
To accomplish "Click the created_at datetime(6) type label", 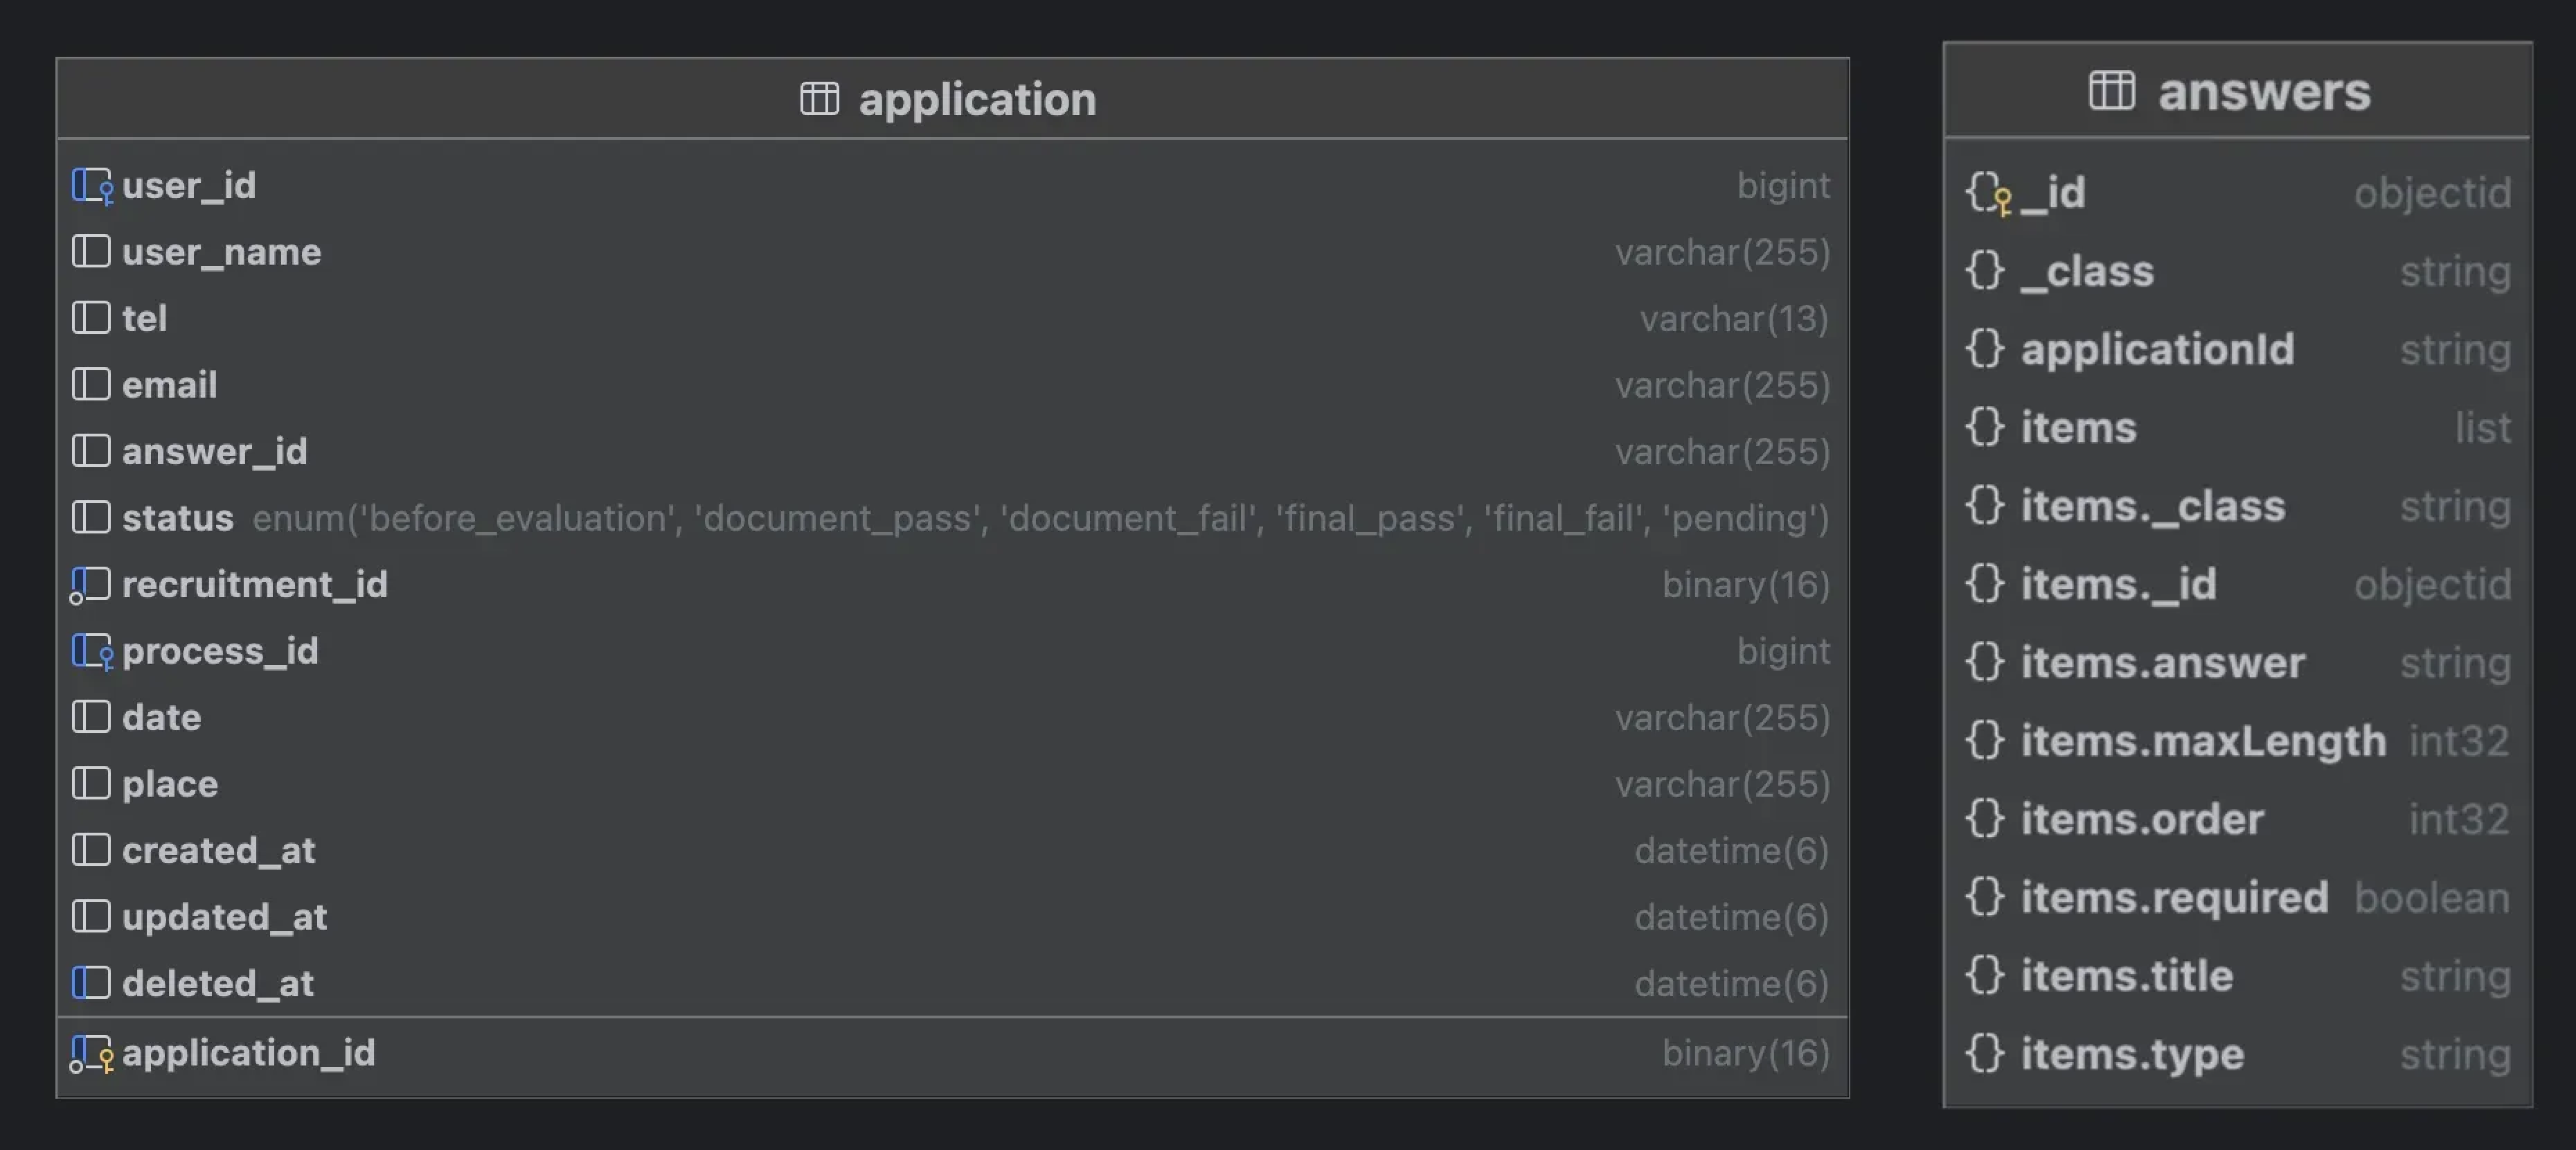I will 1731,851.
